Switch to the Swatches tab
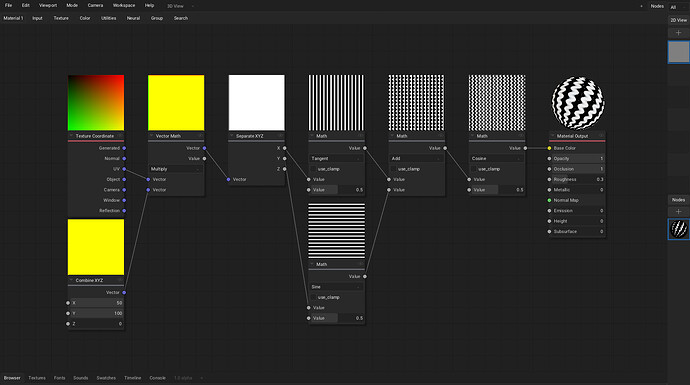The image size is (690, 385). coord(106,378)
